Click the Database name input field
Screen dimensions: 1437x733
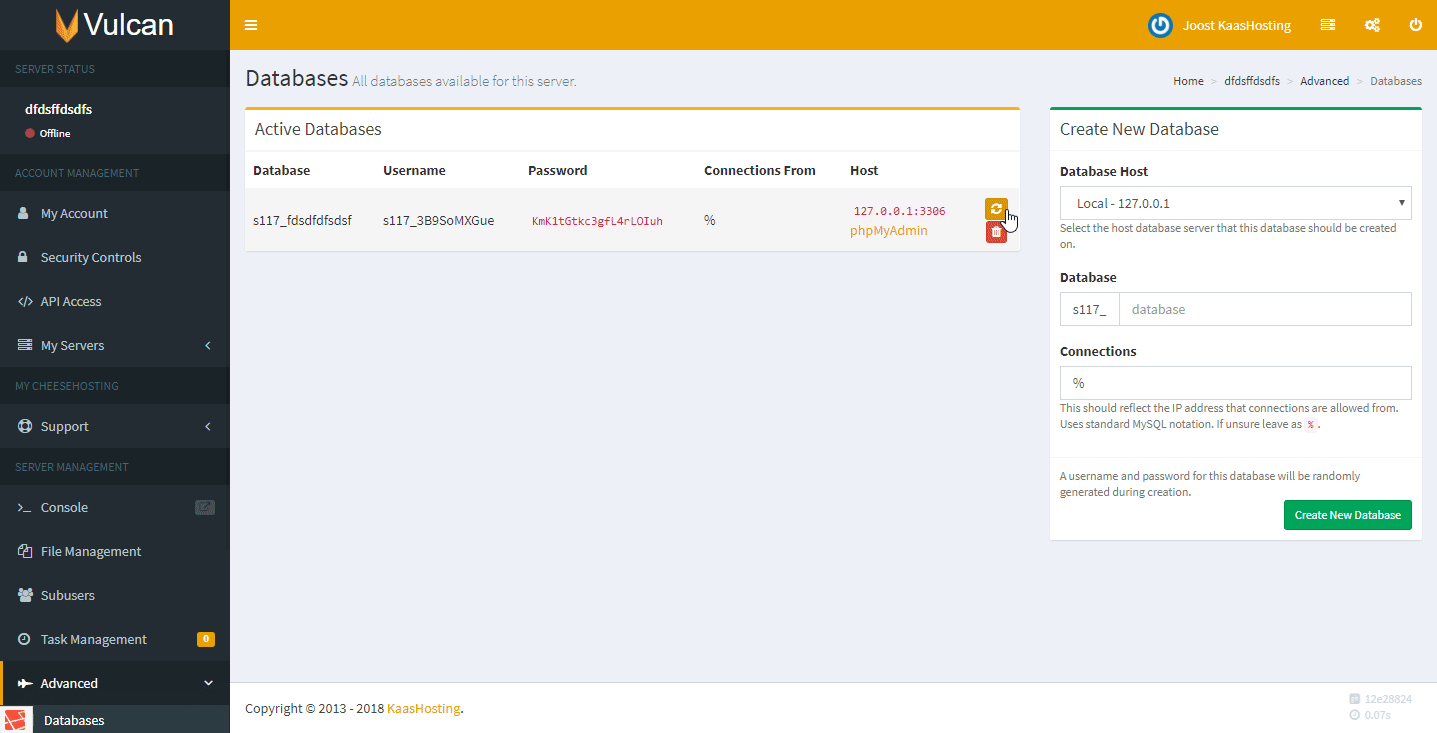point(1264,309)
